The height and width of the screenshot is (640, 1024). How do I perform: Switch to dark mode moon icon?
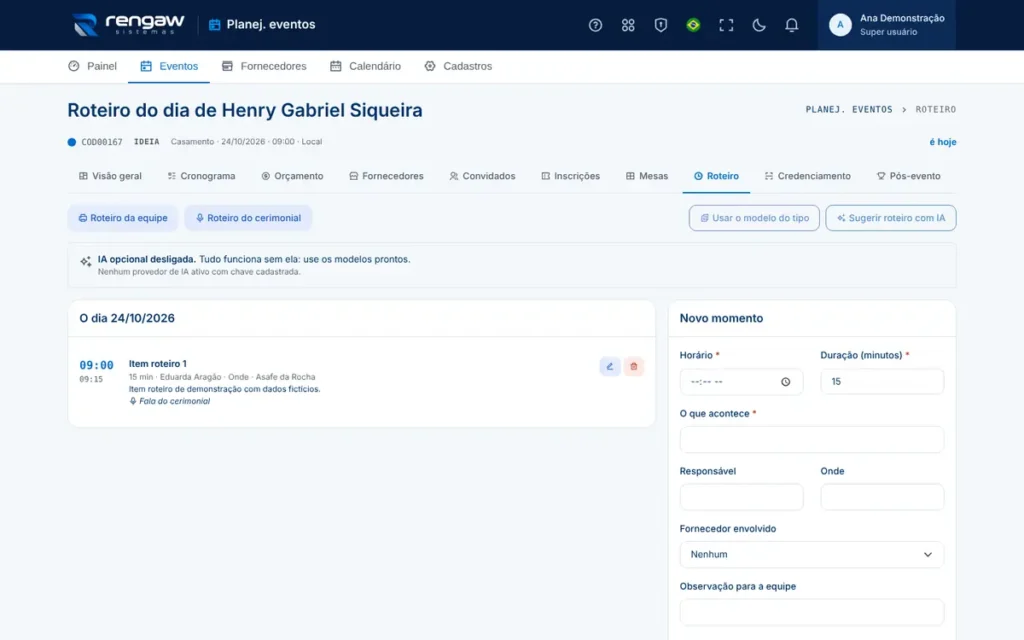pyautogui.click(x=758, y=25)
